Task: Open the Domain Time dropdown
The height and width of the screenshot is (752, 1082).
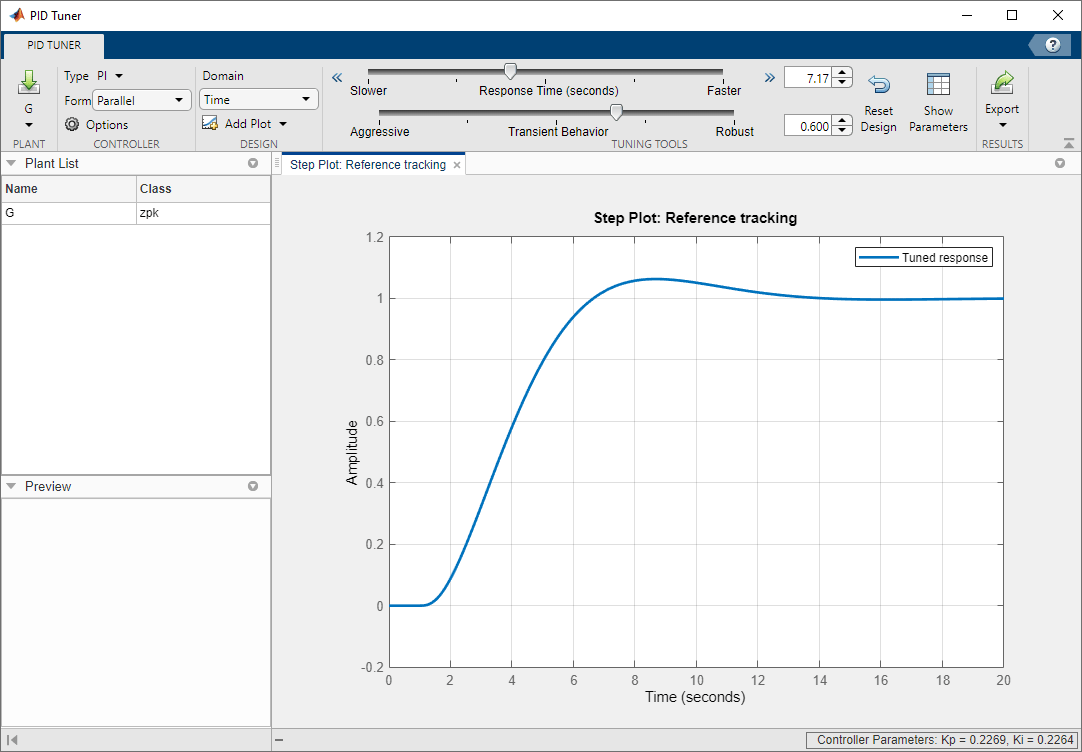Action: tap(258, 100)
